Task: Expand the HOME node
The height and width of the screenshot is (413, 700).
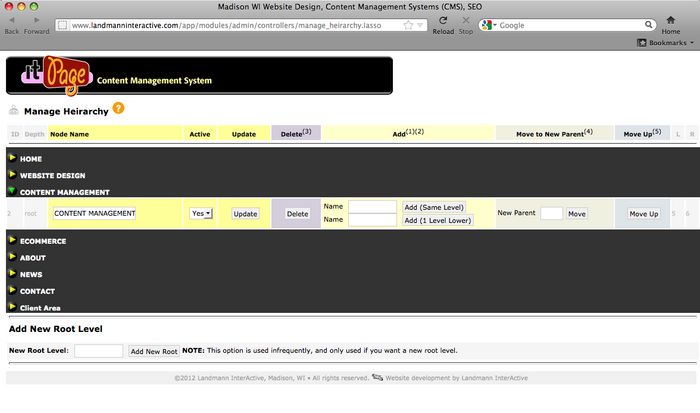Action: (x=12, y=158)
